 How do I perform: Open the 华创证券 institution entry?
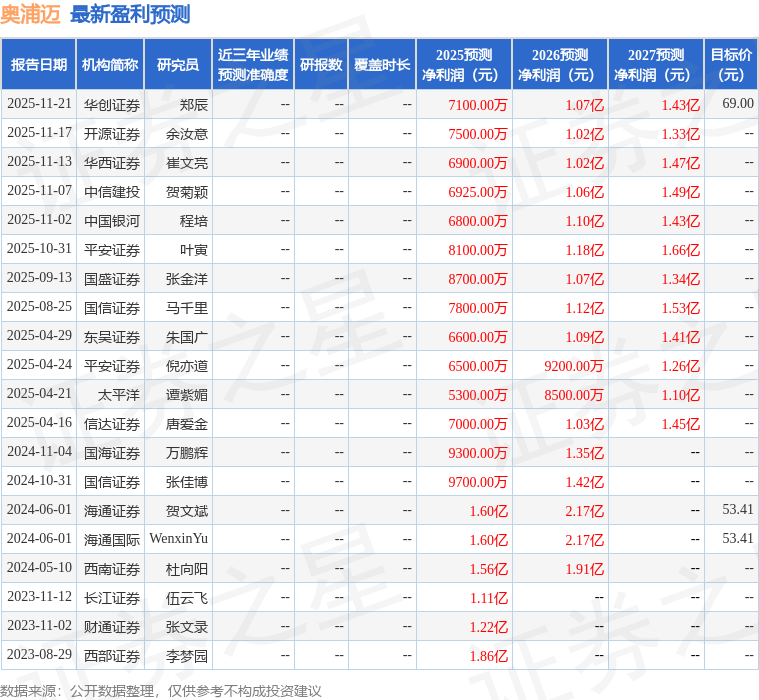click(111, 104)
